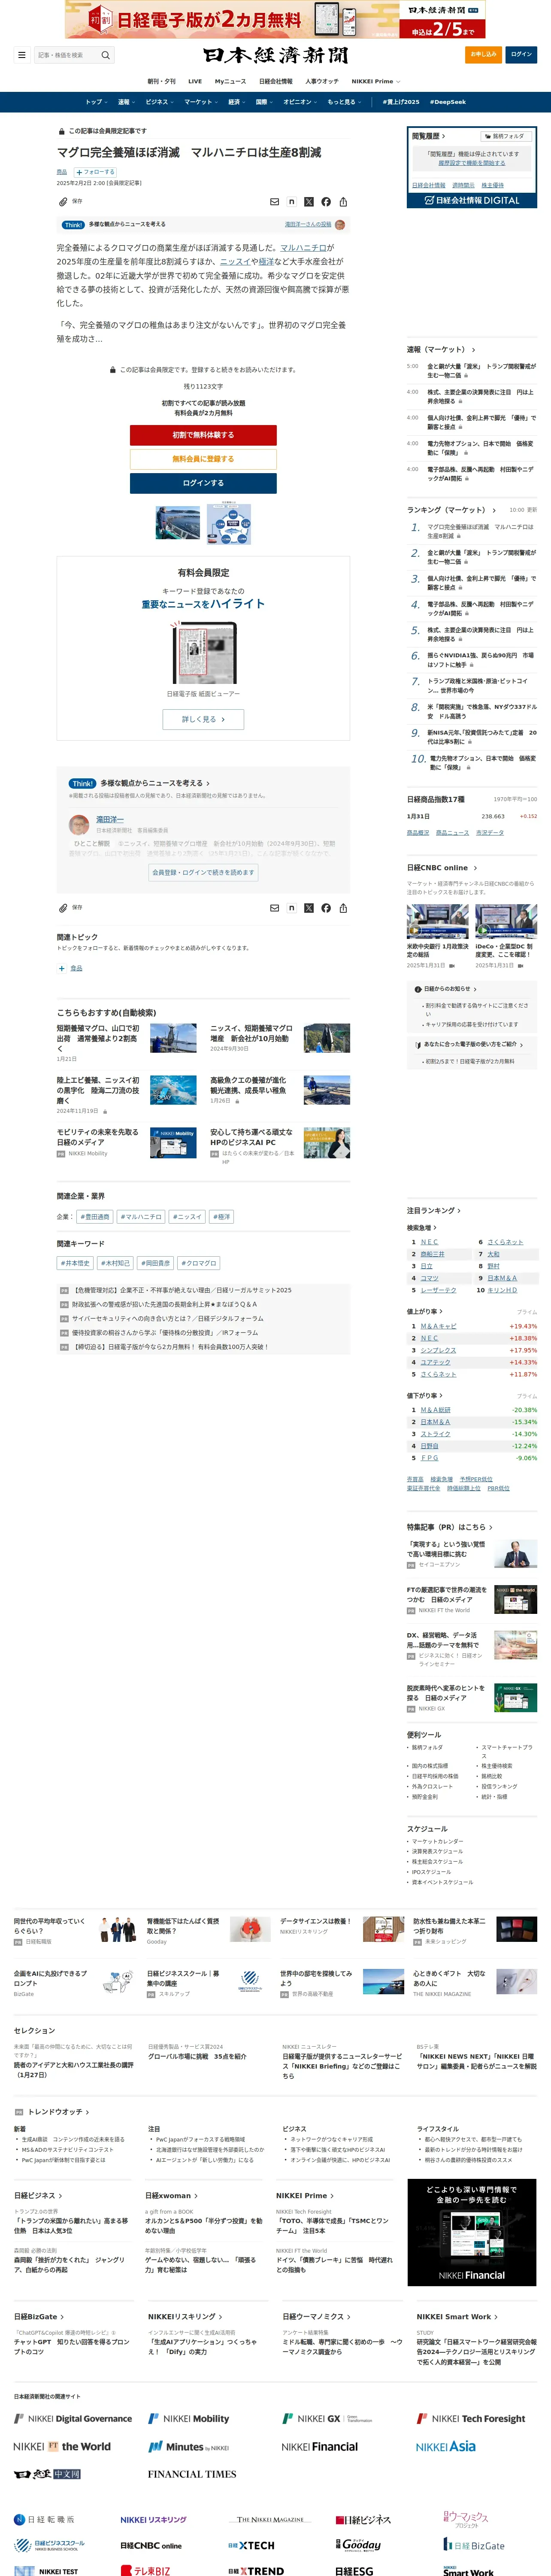Share on Facebook icon above article
Screen dimensions: 551x2576
click(326, 202)
